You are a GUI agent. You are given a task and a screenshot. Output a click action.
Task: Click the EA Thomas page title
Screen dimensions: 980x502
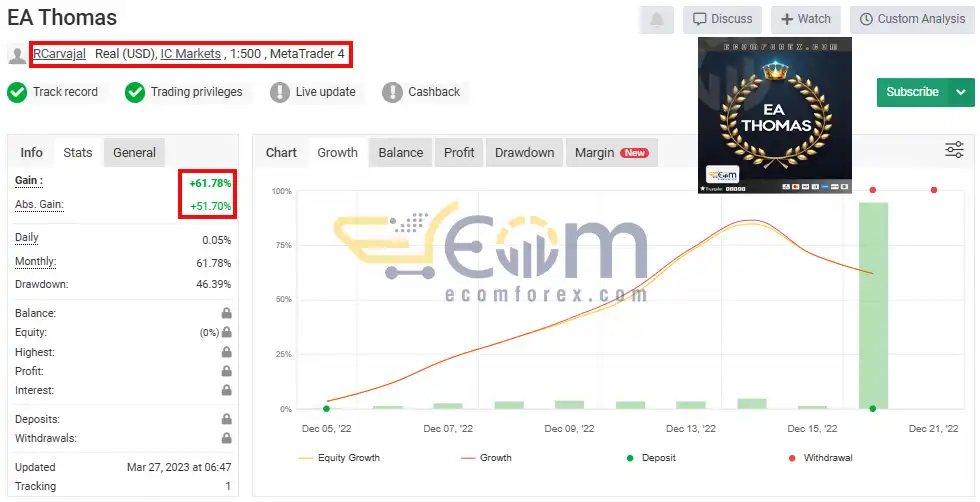tap(62, 18)
